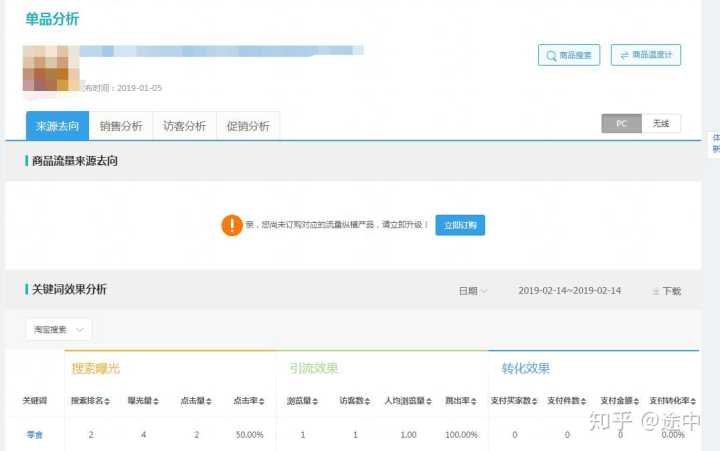
Task: Click the 下载 download icon
Action: 656,291
